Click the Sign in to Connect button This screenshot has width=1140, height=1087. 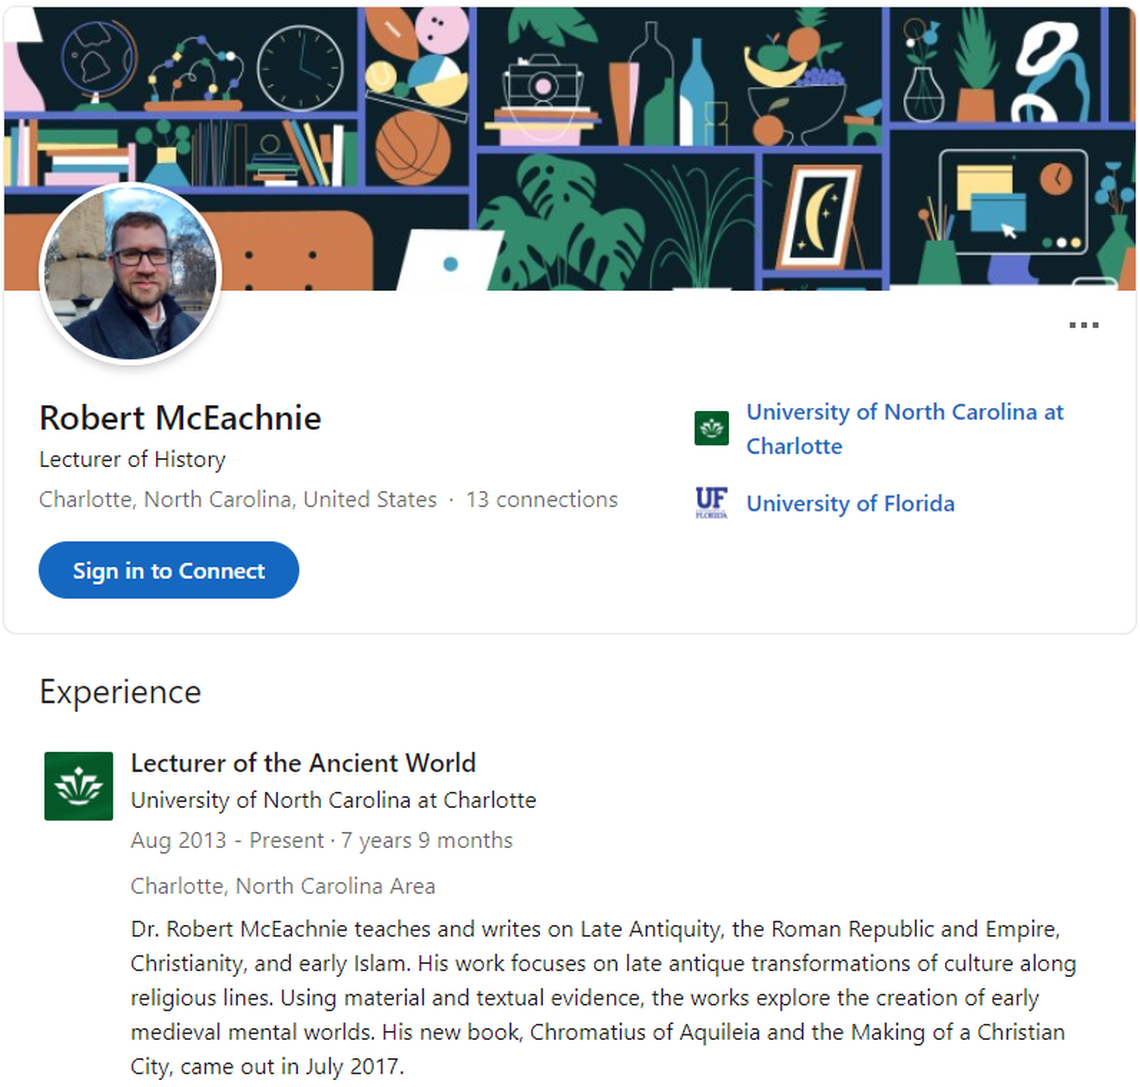[x=168, y=570]
